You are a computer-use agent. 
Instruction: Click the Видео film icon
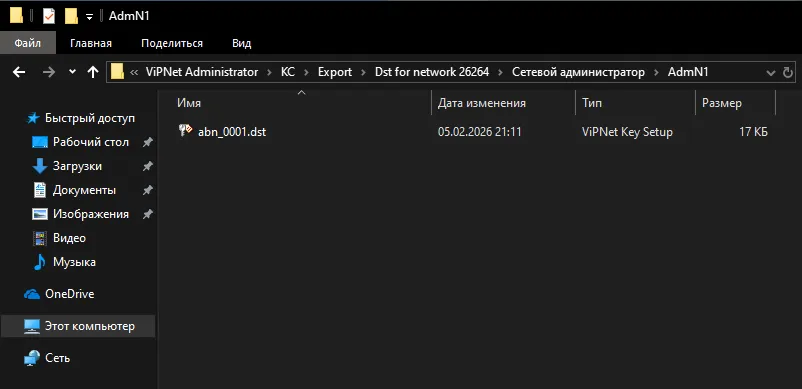(x=40, y=238)
